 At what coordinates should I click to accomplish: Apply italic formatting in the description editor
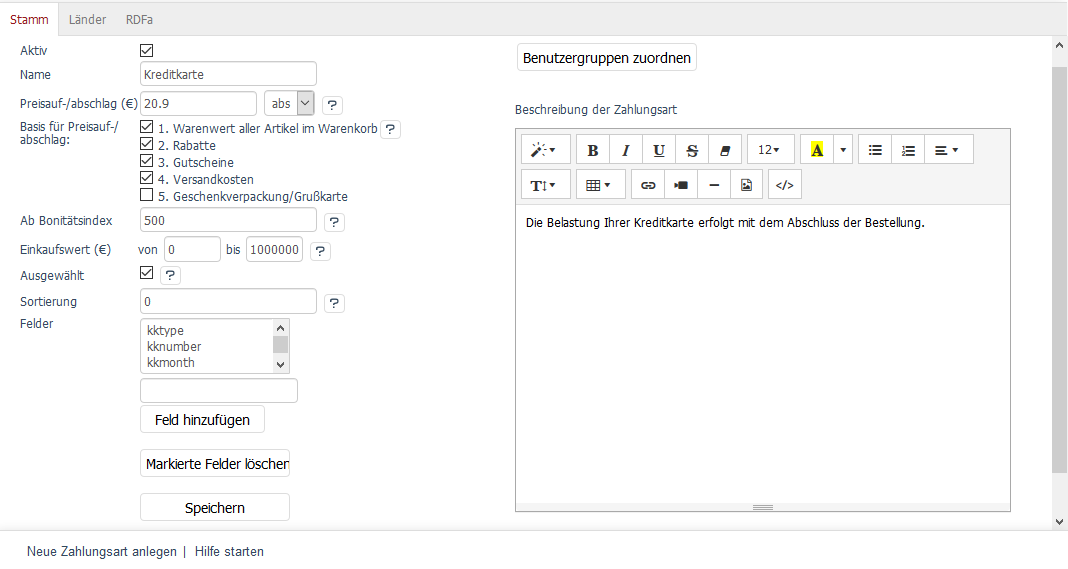pyautogui.click(x=626, y=150)
